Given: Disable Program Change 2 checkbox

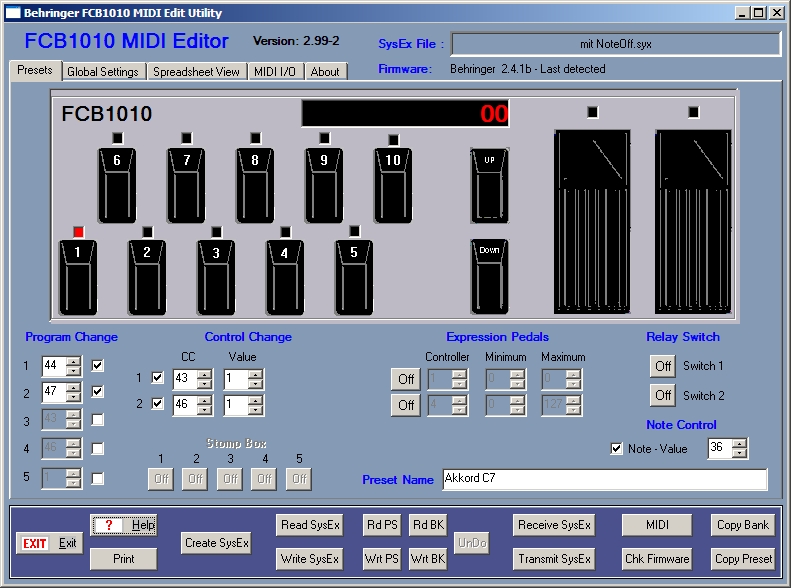Looking at the screenshot, I should point(98,391).
